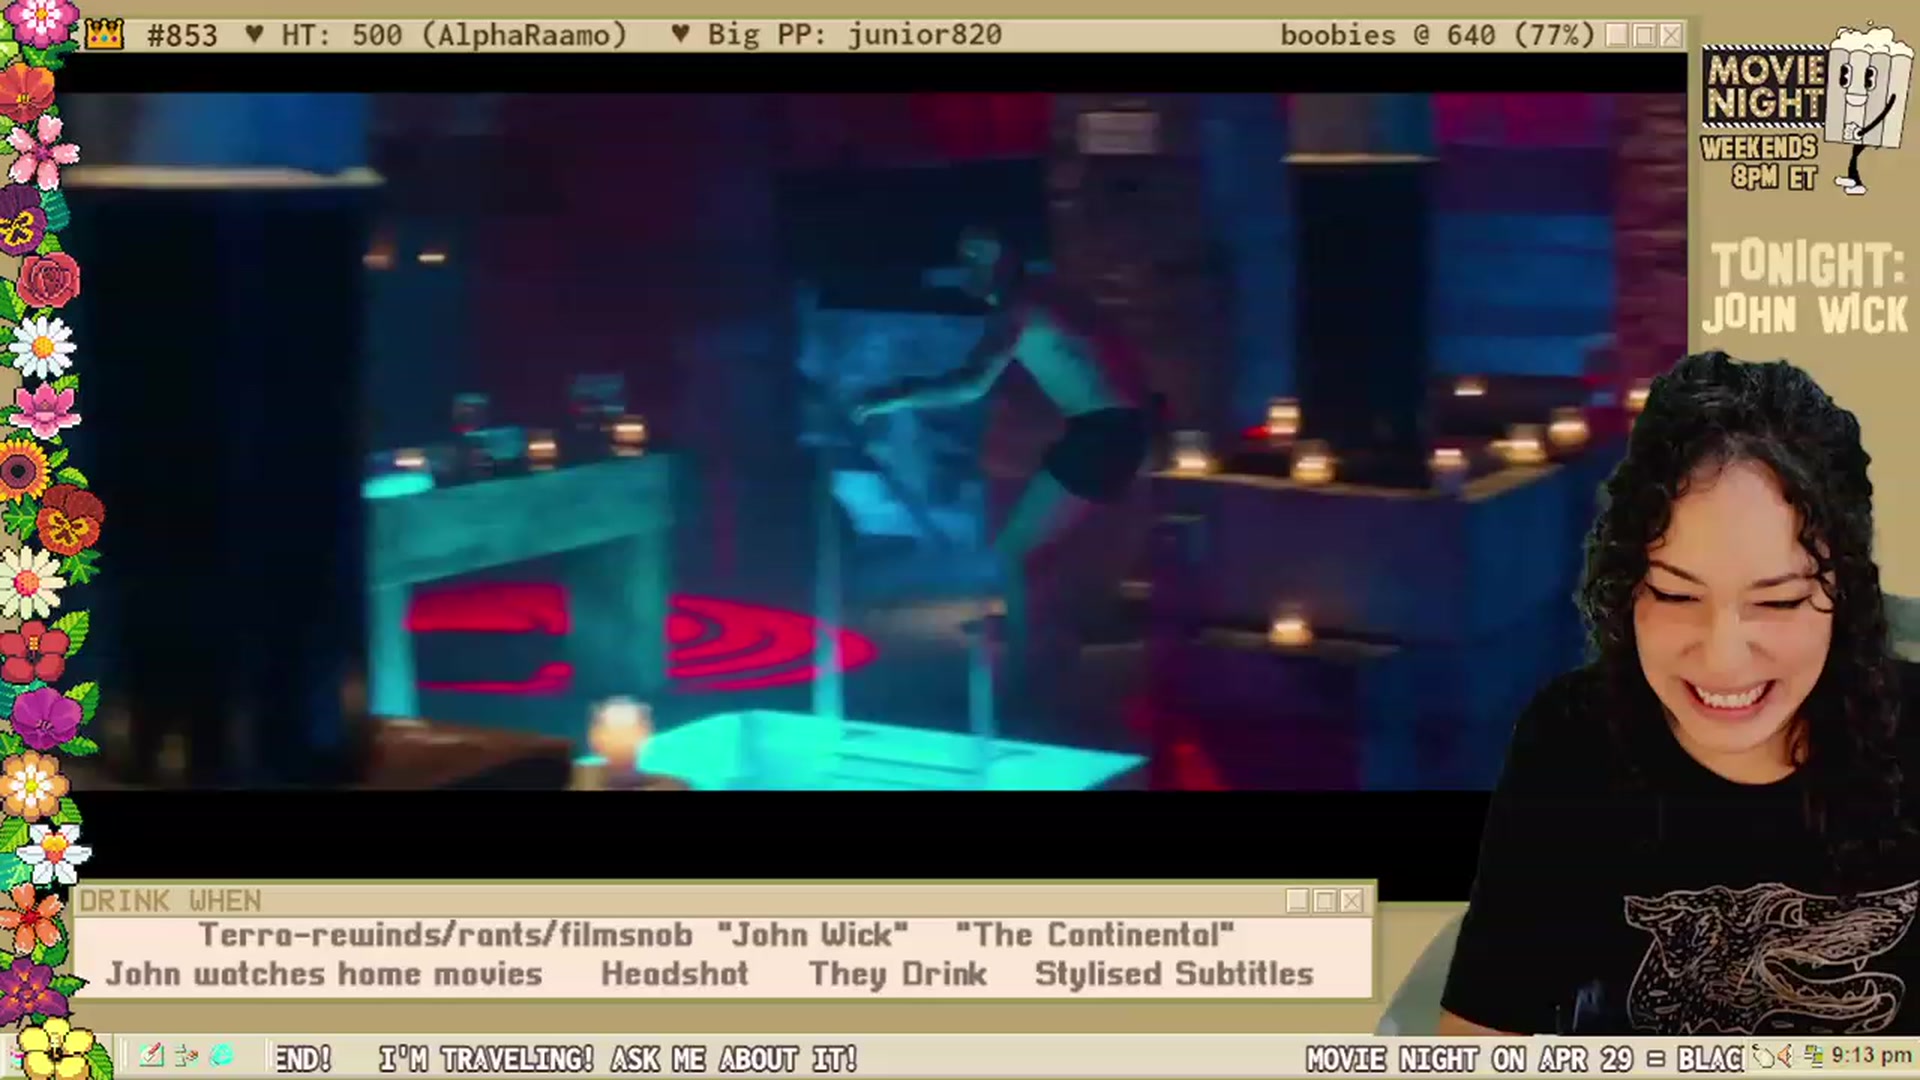The height and width of the screenshot is (1080, 1920).
Task: Click "WEEKENDS 8PM ET" schedule text
Action: pyautogui.click(x=1760, y=163)
